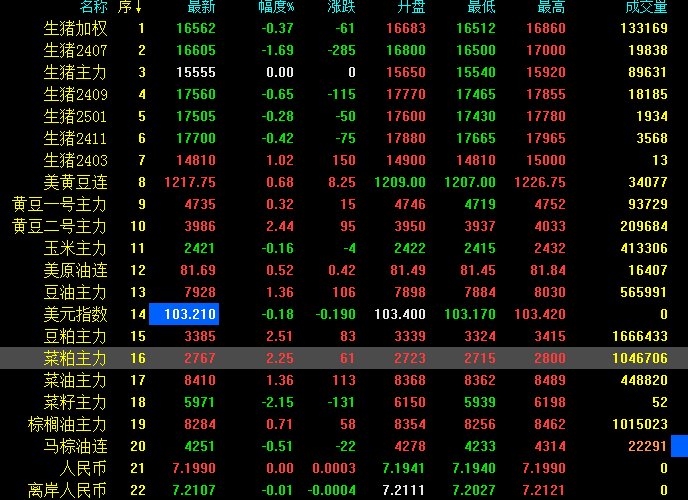Click the volume value 22291

click(648, 446)
